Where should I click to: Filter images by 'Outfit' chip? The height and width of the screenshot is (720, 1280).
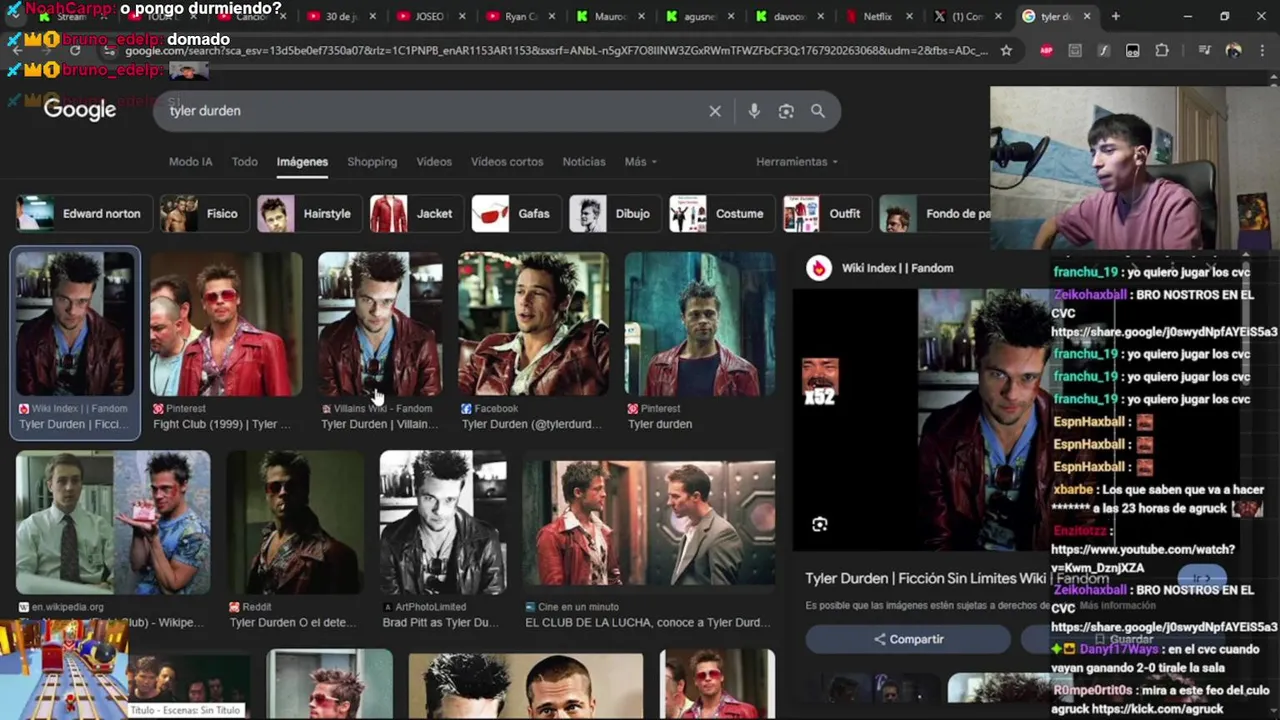tap(828, 214)
